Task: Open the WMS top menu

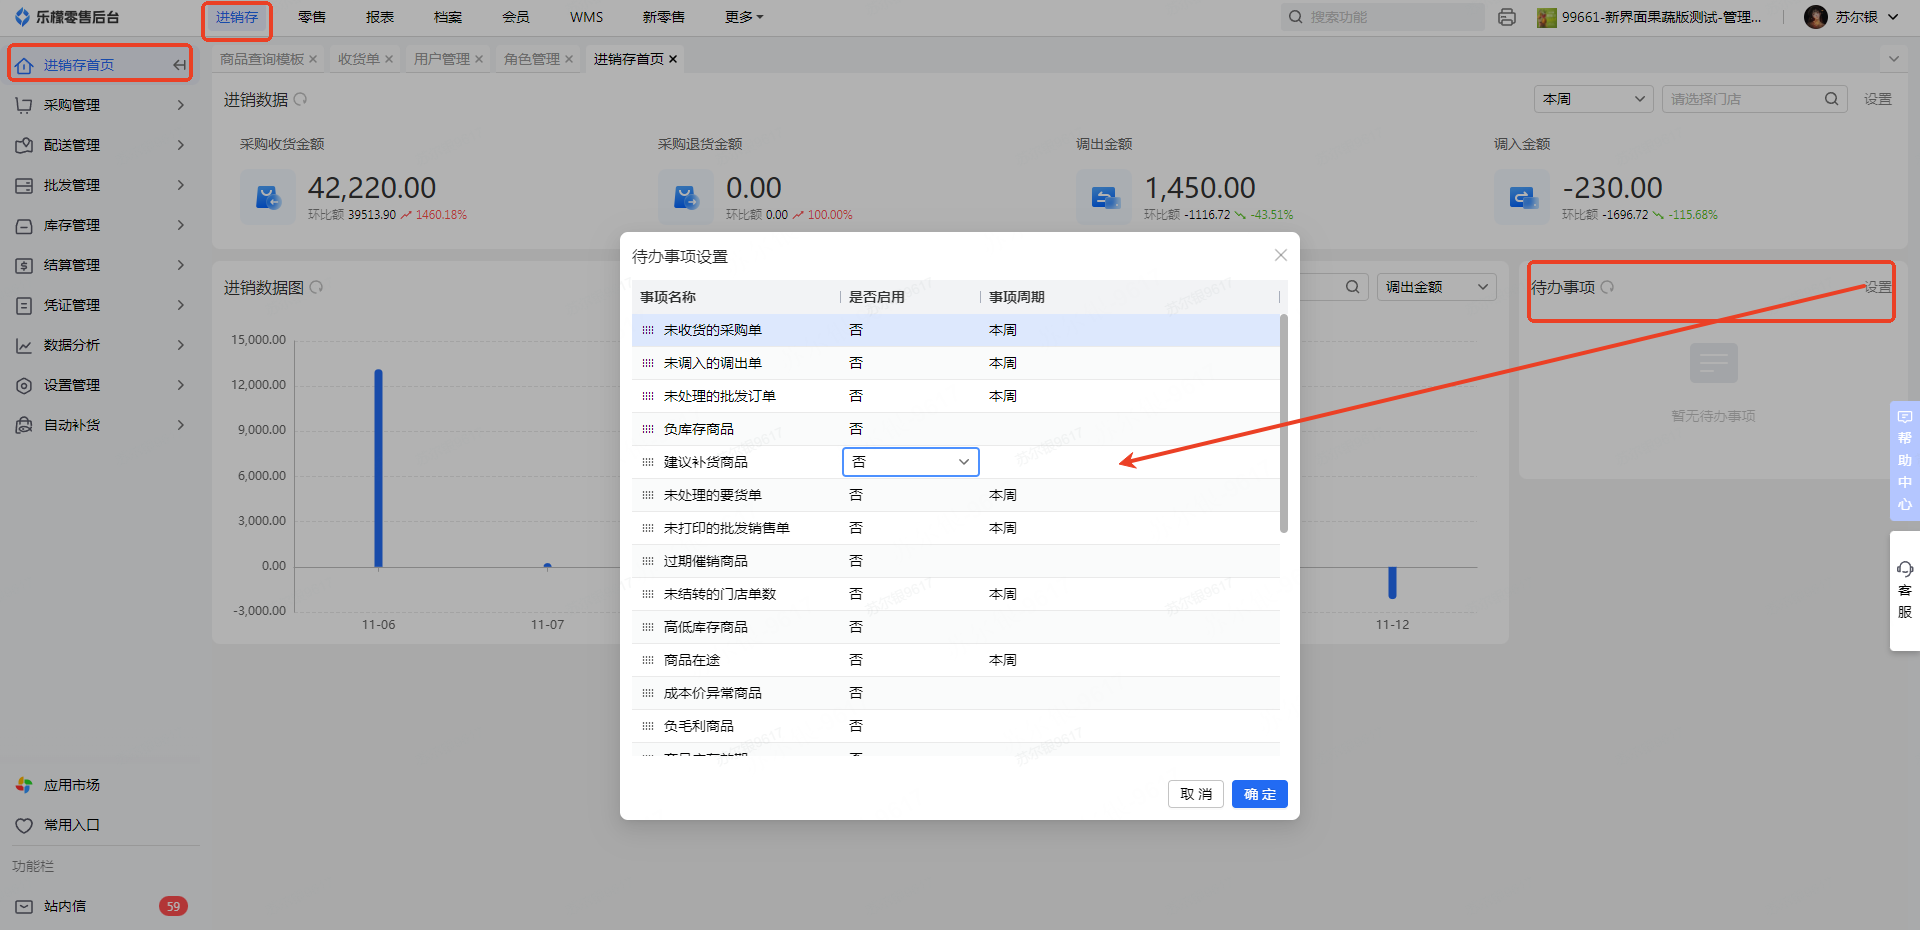Action: [x=587, y=17]
